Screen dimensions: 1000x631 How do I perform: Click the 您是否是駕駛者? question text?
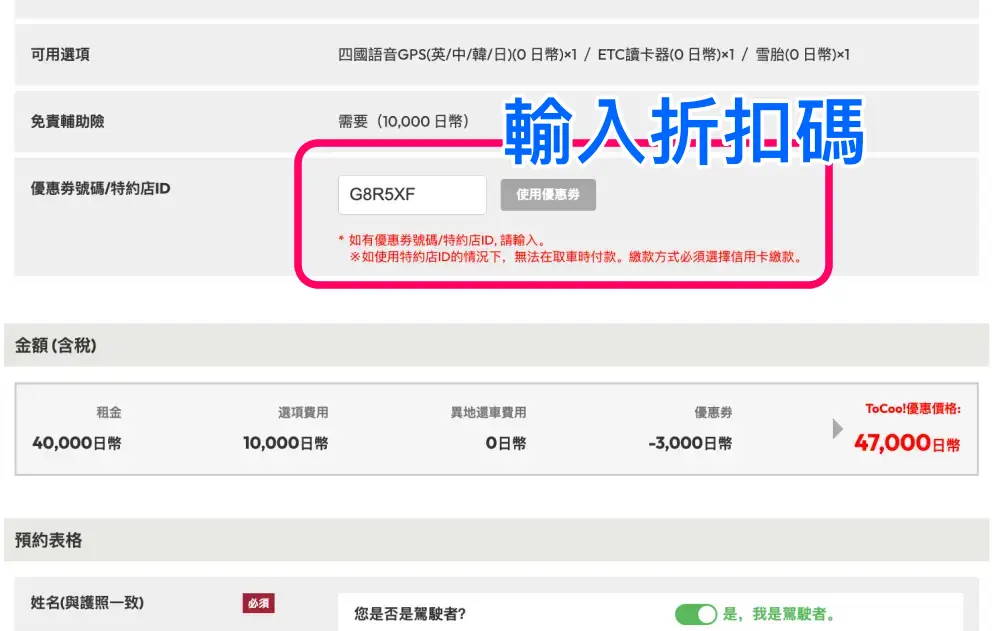(410, 614)
